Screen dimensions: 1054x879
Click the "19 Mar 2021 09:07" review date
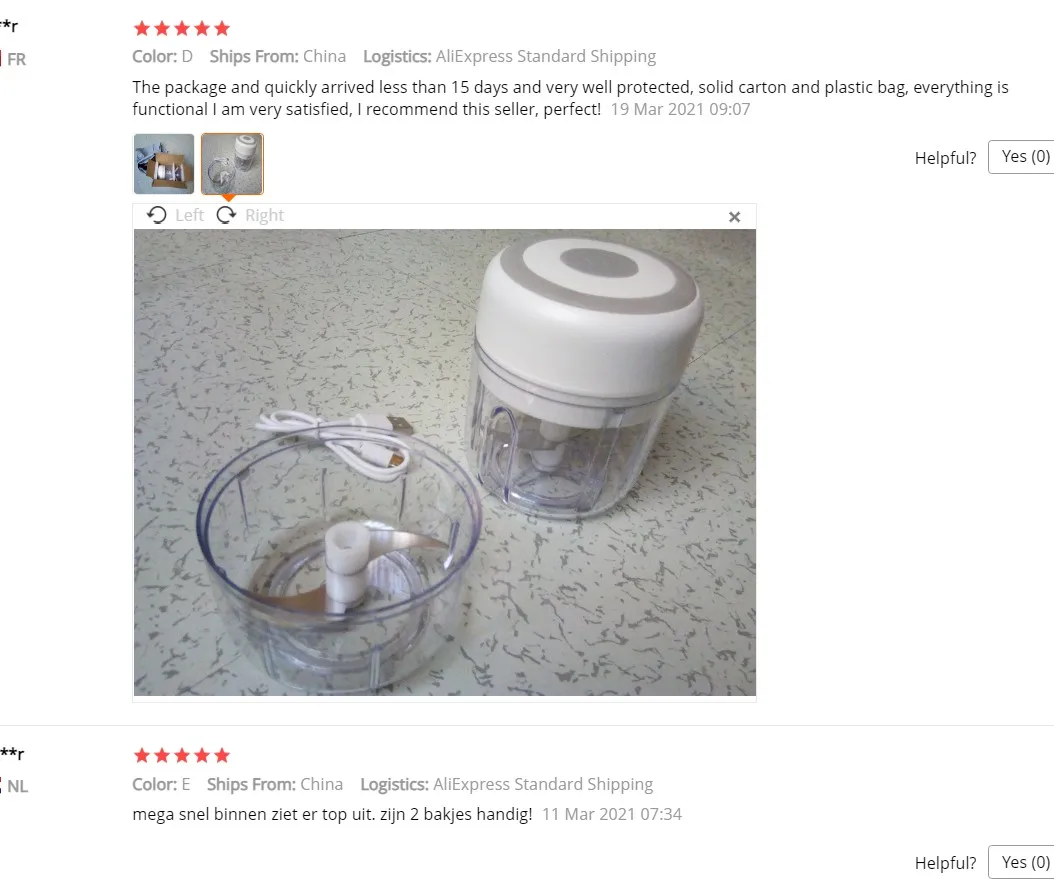[x=680, y=109]
